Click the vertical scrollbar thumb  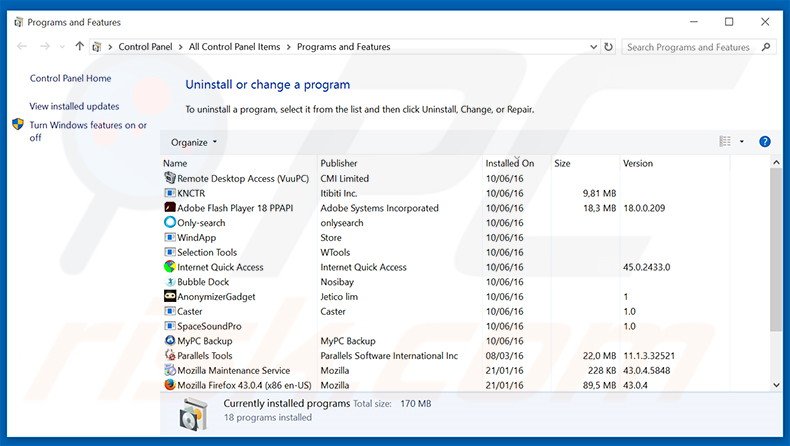[776, 250]
